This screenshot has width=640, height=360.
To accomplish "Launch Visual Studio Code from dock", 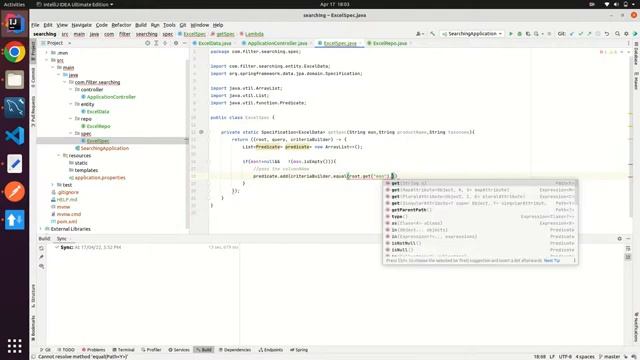I will point(14,136).
